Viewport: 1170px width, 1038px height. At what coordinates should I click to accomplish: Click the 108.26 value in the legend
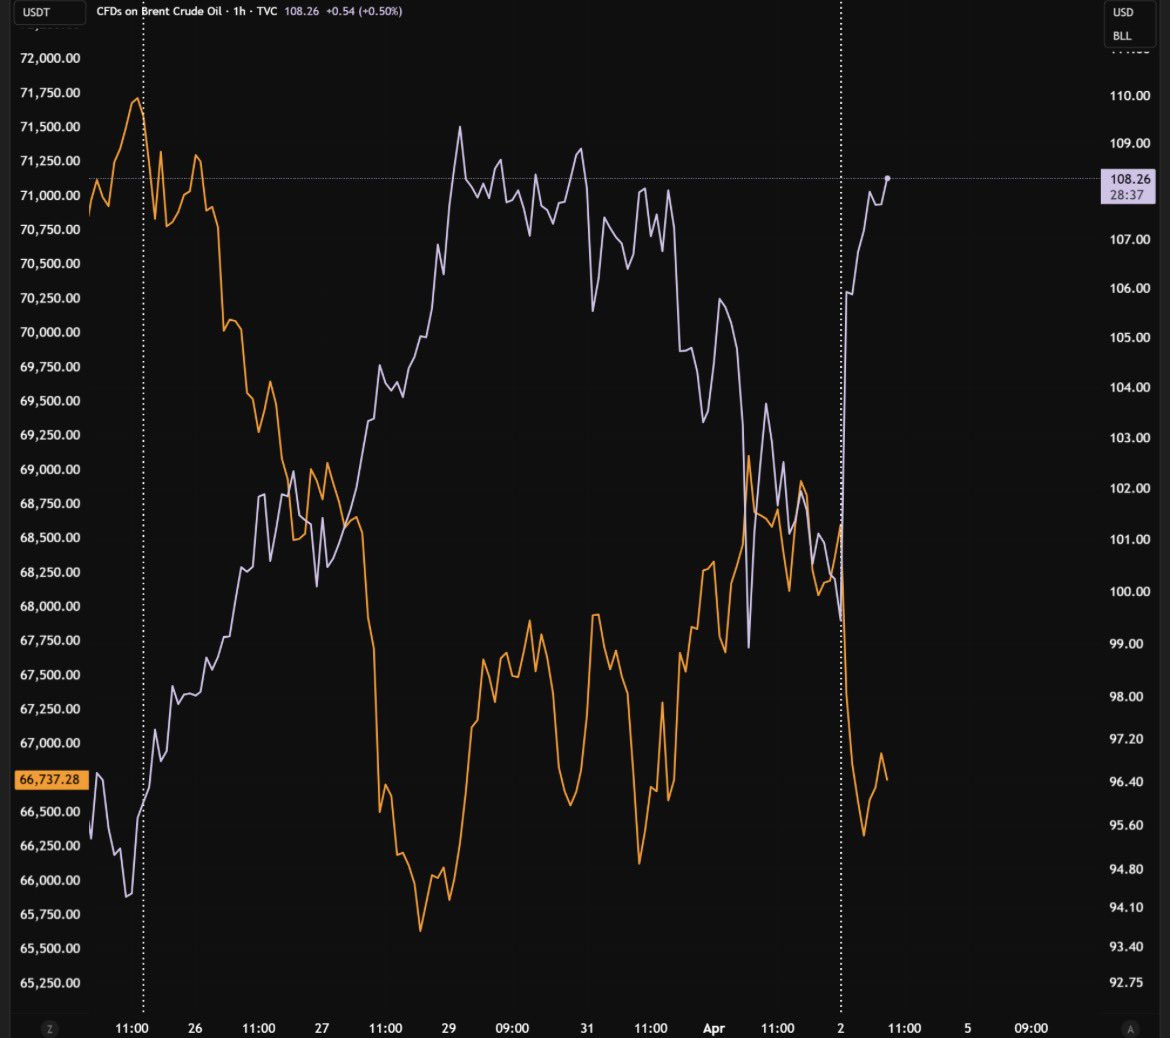301,11
